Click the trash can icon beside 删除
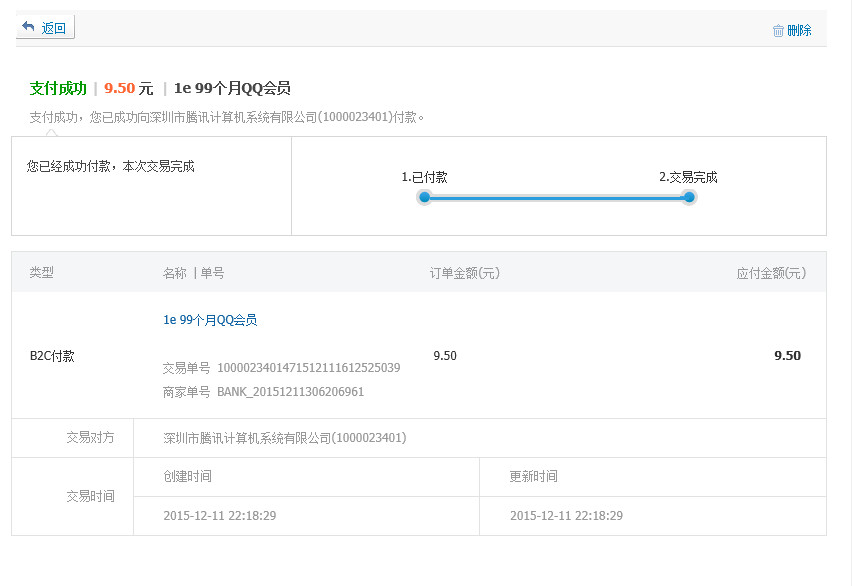Screen dimensions: 852x586 [778, 30]
